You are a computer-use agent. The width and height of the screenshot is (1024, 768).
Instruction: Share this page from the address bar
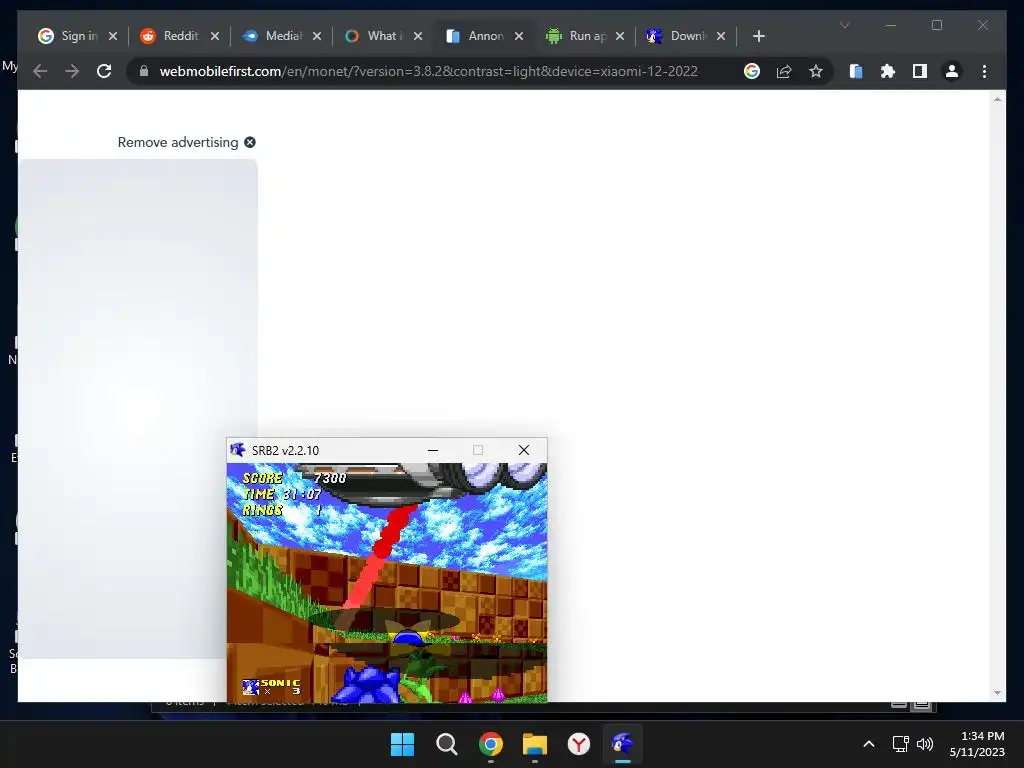(x=784, y=71)
